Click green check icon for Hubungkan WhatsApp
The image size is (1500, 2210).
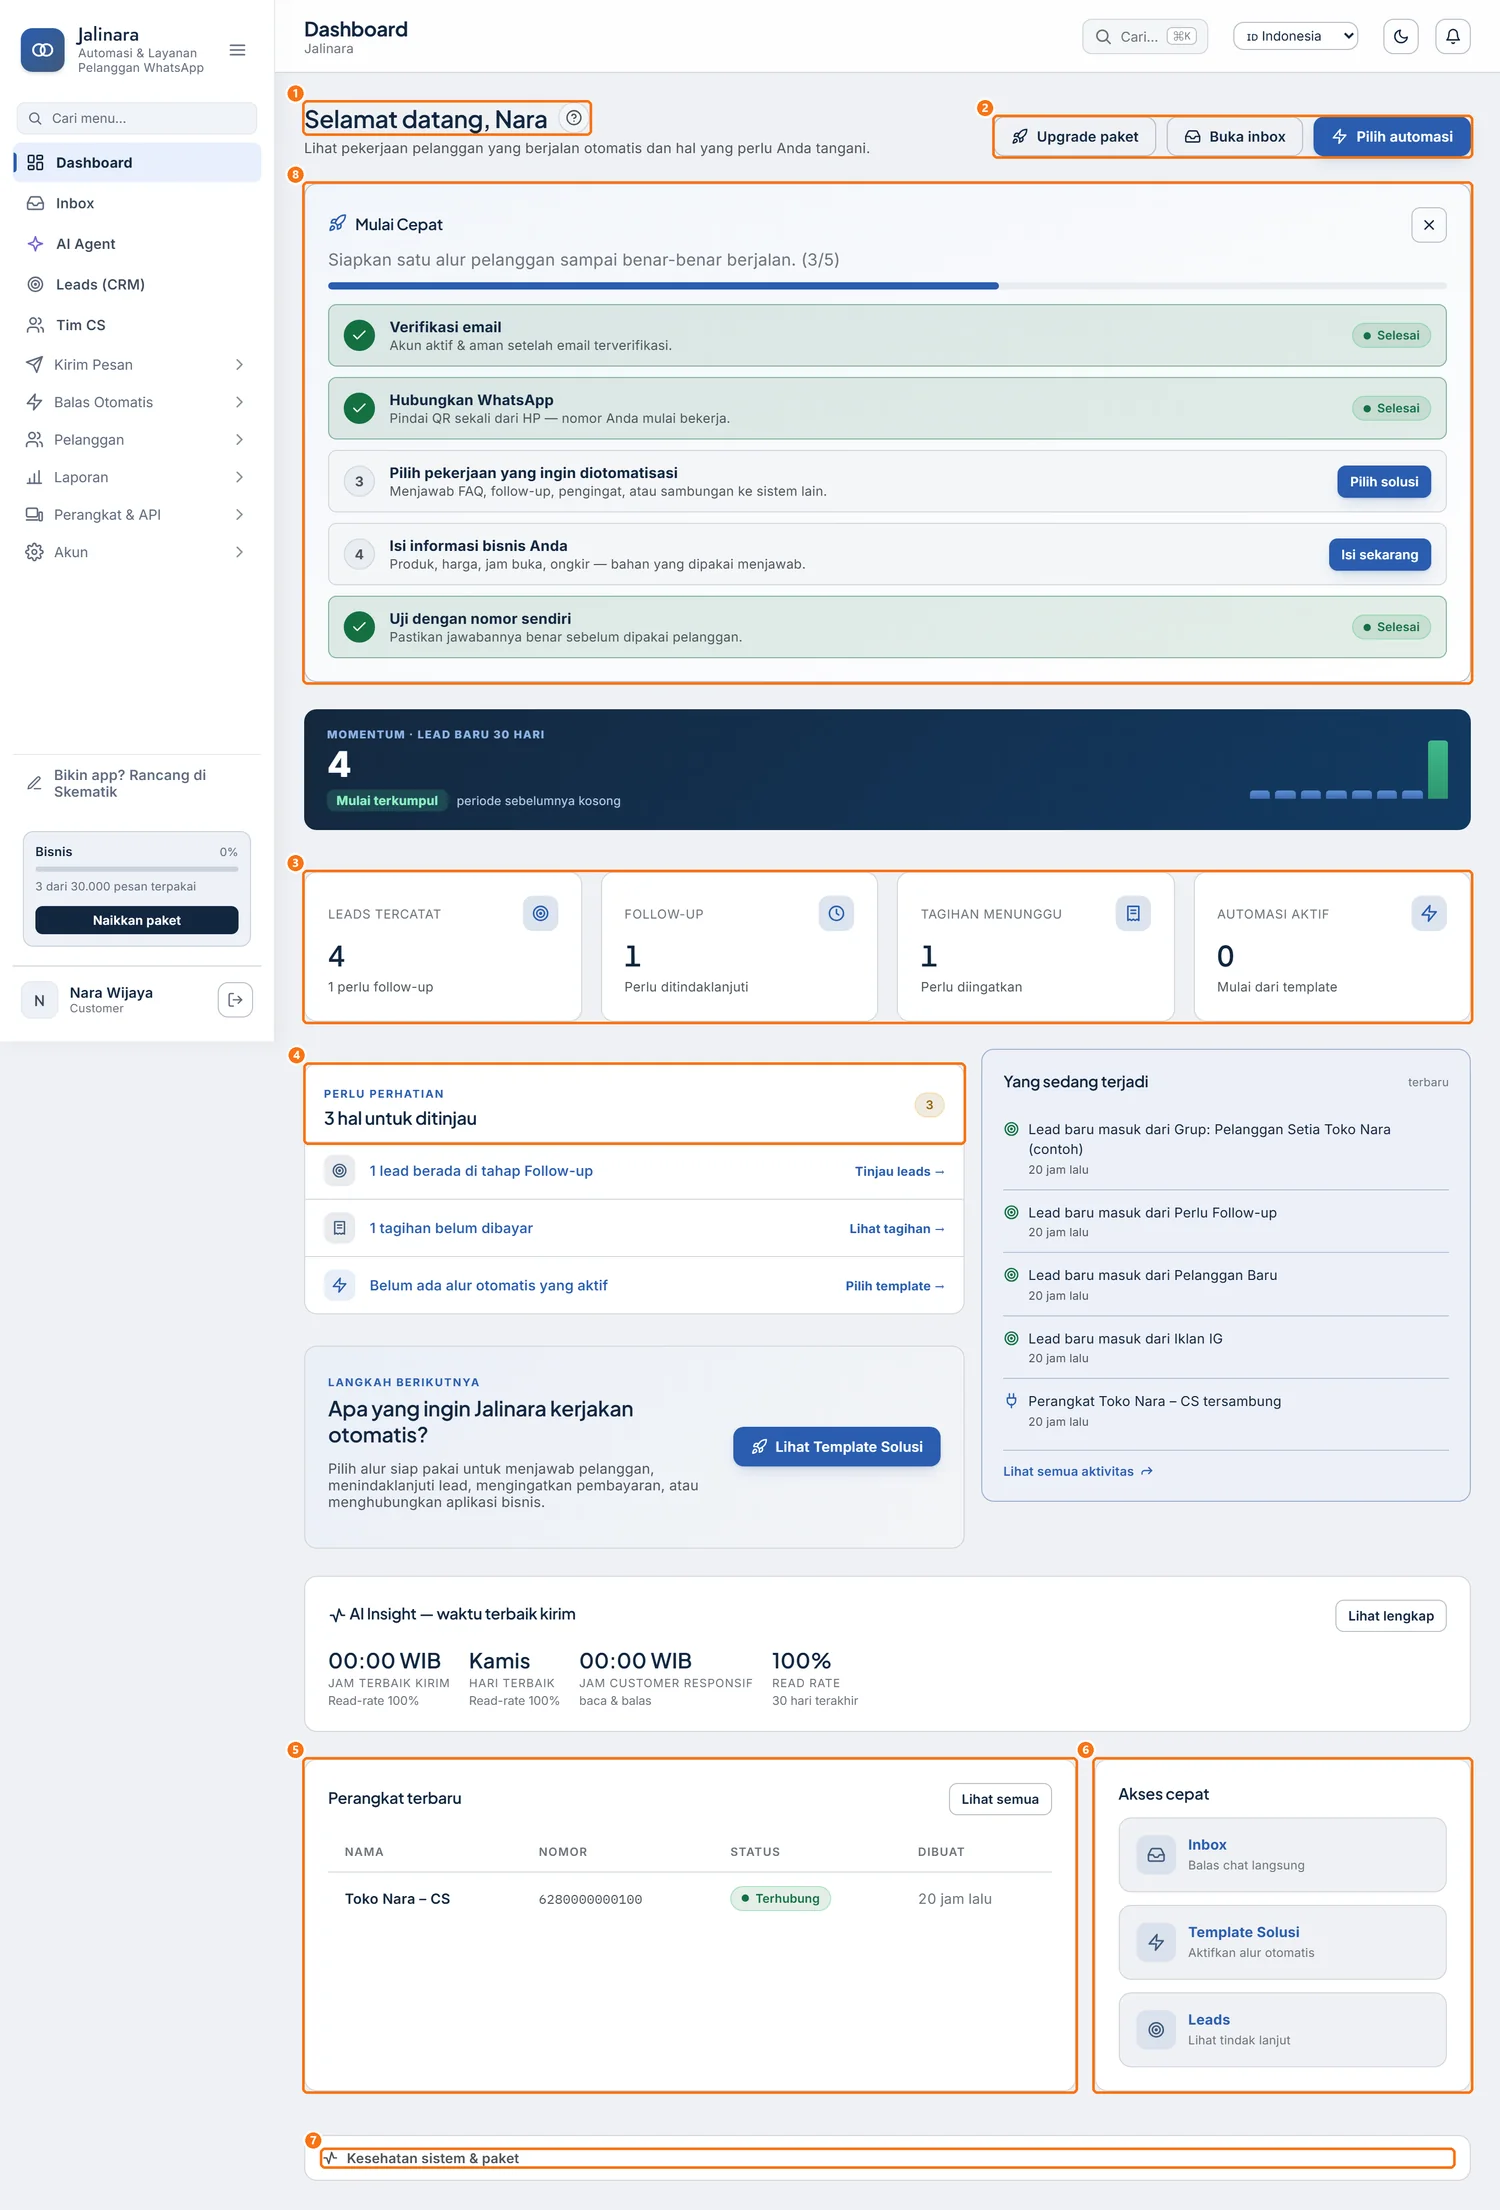359,408
